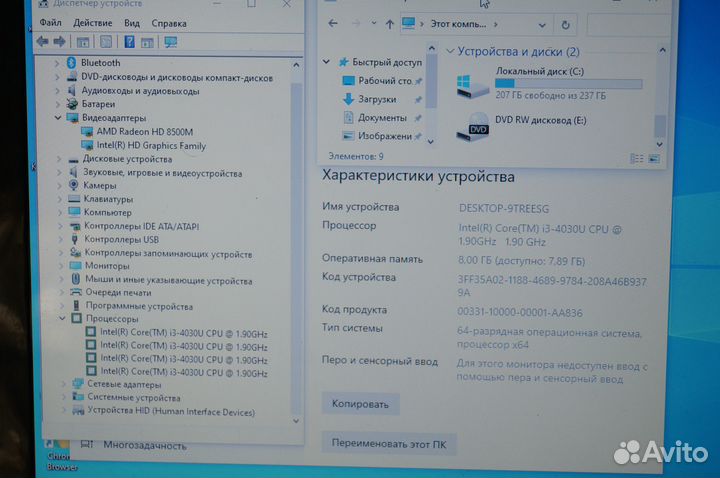Viewport: 720px width, 478px height.
Task: Open Многозадачность in Settings sidebar
Action: tap(145, 445)
